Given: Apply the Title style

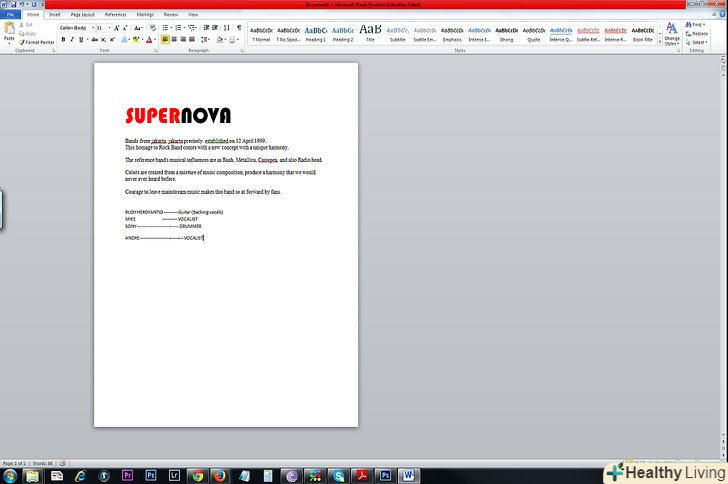Looking at the screenshot, I should [x=370, y=34].
